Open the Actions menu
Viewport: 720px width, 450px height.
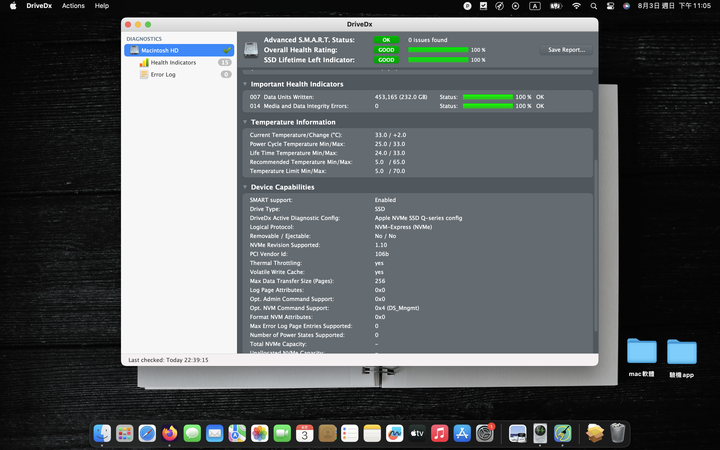point(73,6)
